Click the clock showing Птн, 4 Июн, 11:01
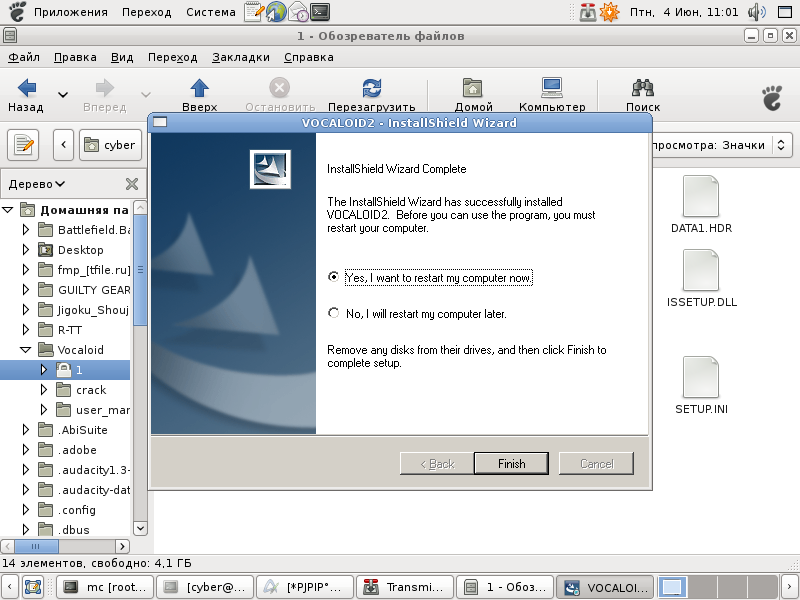The width and height of the screenshot is (800, 600). coord(684,12)
